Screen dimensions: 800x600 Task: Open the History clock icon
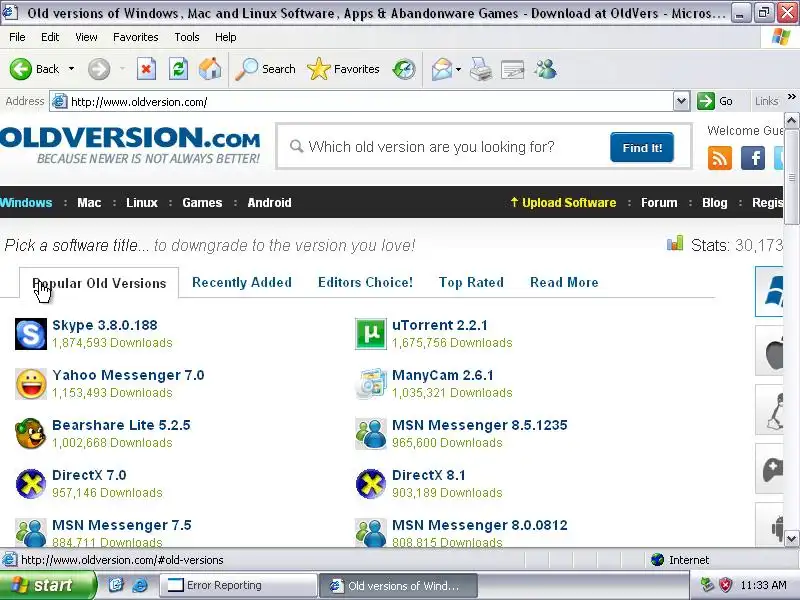404,69
